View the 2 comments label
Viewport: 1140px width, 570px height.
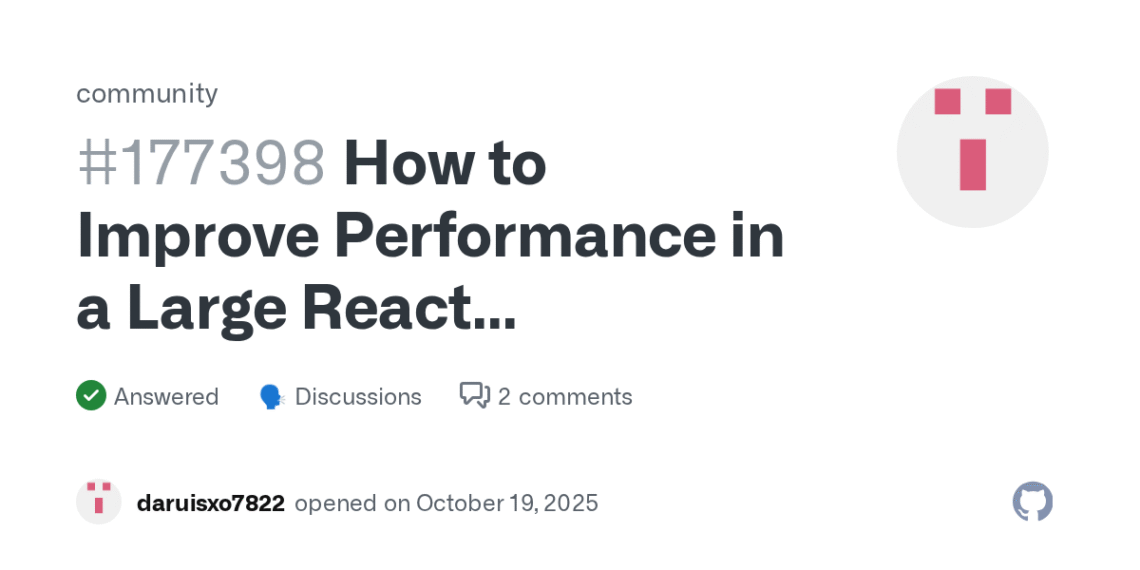pos(565,397)
